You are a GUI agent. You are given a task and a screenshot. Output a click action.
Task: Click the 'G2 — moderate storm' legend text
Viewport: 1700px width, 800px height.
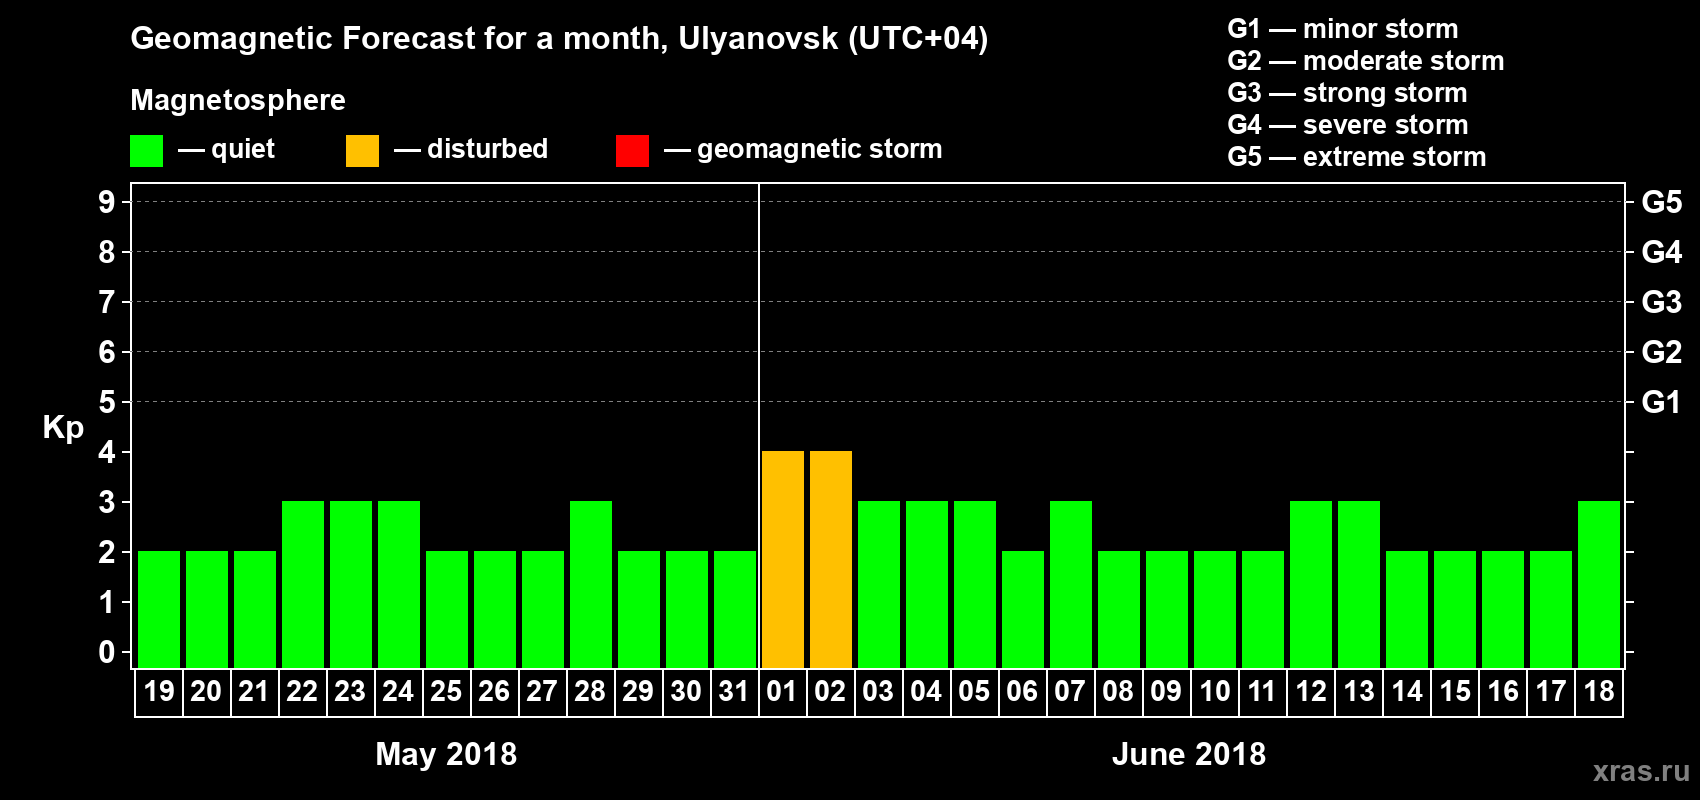[x=1366, y=61]
